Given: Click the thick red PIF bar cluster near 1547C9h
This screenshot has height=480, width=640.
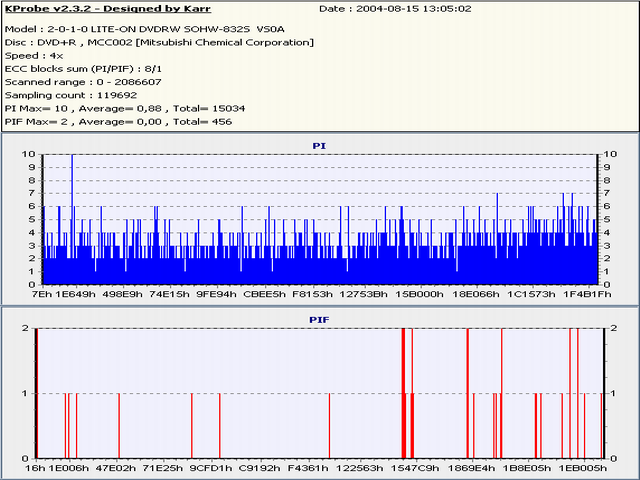Looking at the screenshot, I should pyautogui.click(x=404, y=393).
